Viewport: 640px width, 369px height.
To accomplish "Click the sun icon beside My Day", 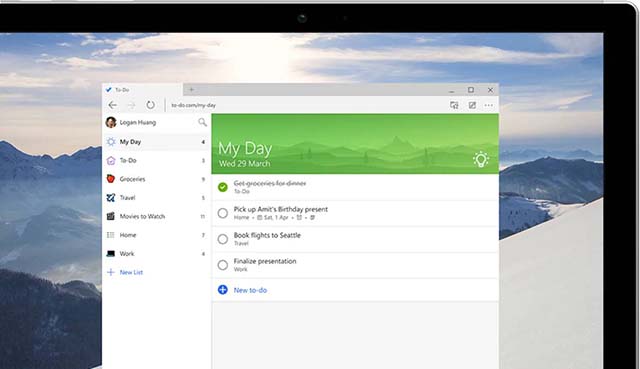I will (x=111, y=142).
